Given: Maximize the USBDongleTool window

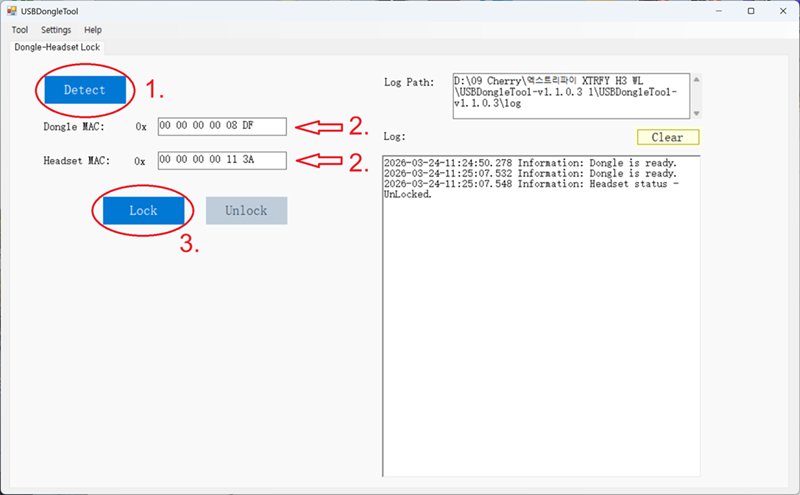Looking at the screenshot, I should click(751, 11).
